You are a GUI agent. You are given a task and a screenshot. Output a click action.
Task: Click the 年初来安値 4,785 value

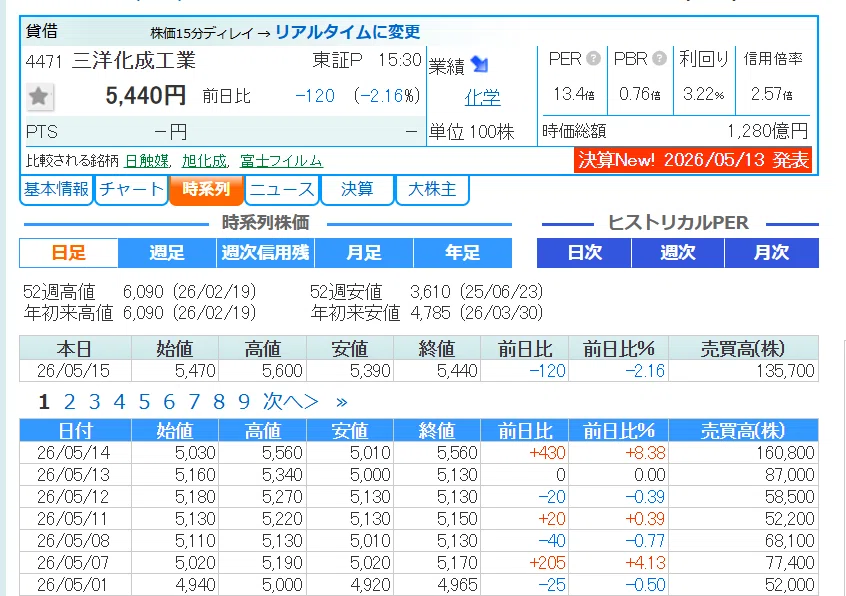430,313
